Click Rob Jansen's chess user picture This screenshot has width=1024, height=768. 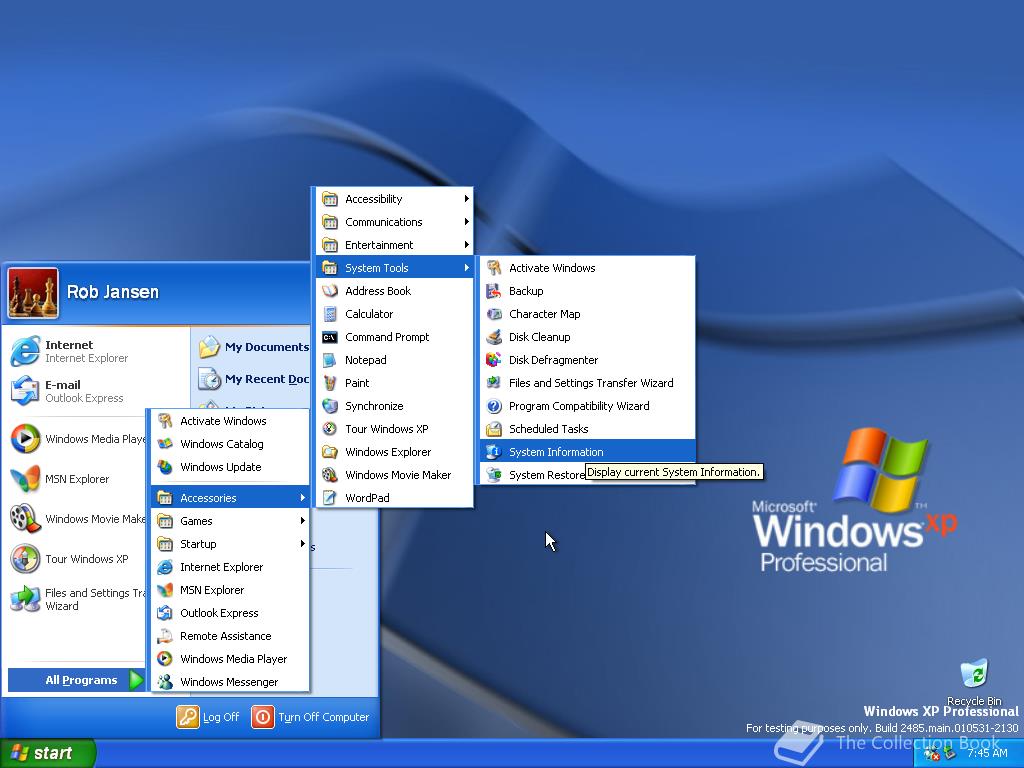pyautogui.click(x=33, y=292)
